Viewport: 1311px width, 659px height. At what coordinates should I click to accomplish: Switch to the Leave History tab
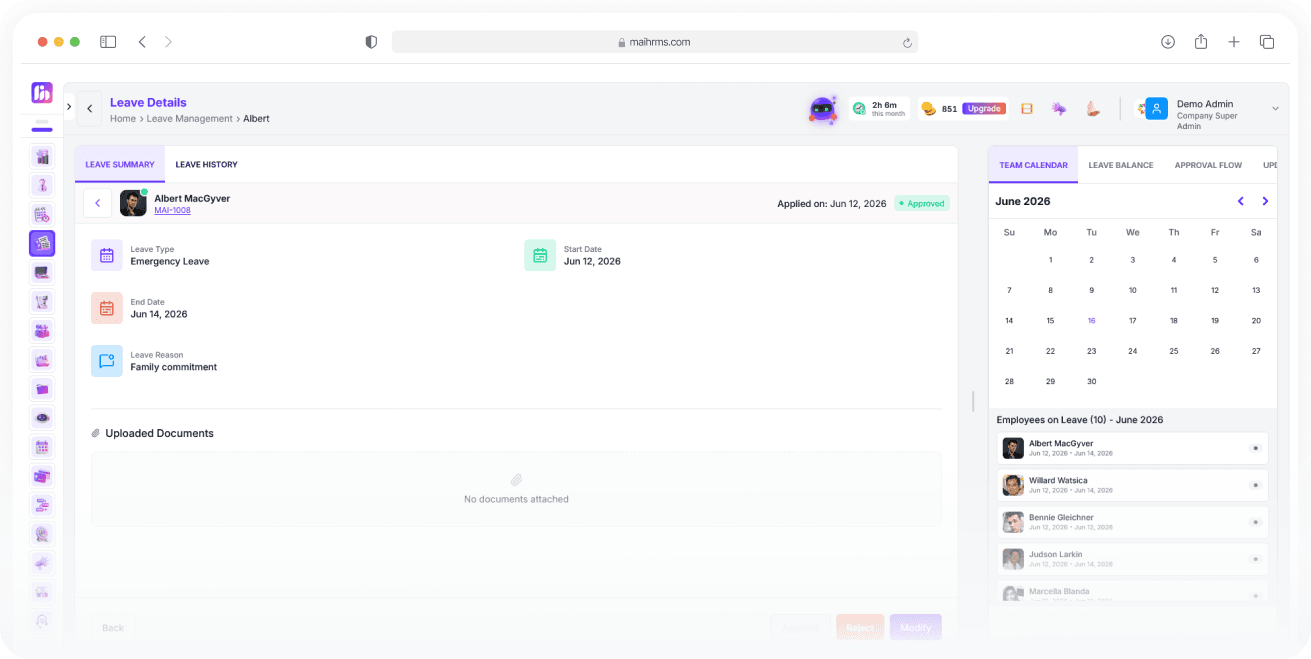pos(206,164)
